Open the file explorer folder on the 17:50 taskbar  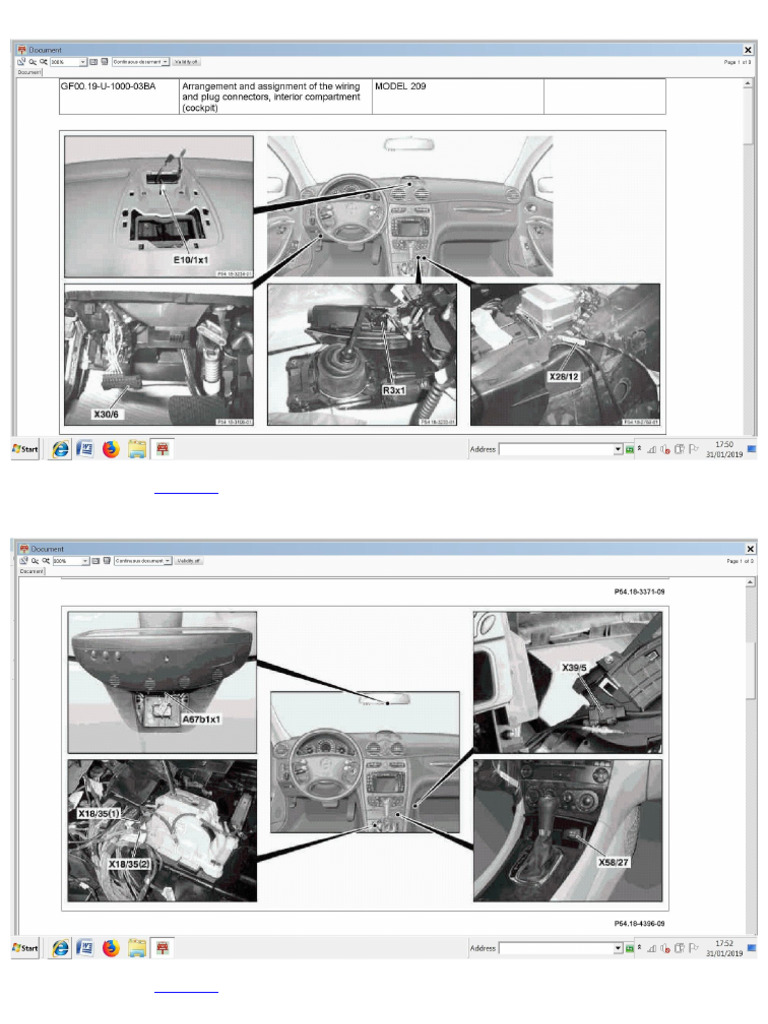pos(137,449)
